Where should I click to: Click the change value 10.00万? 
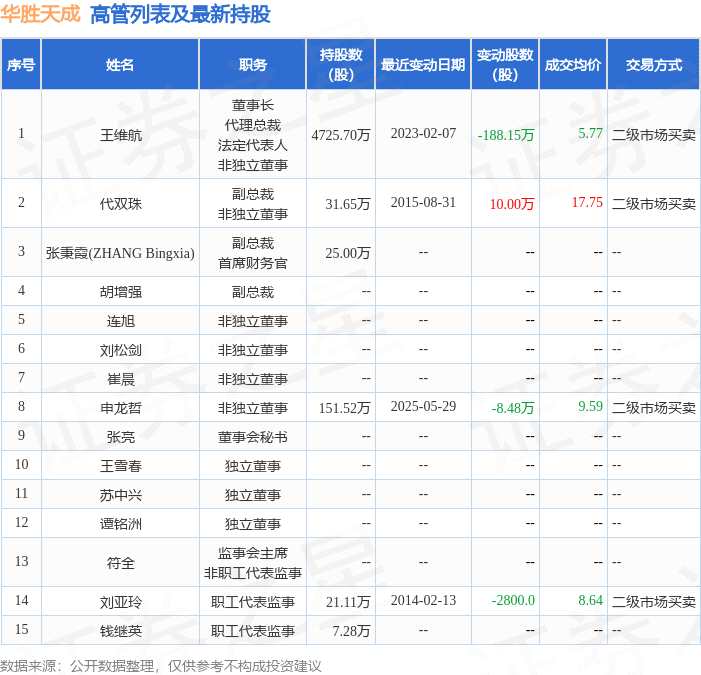512,204
